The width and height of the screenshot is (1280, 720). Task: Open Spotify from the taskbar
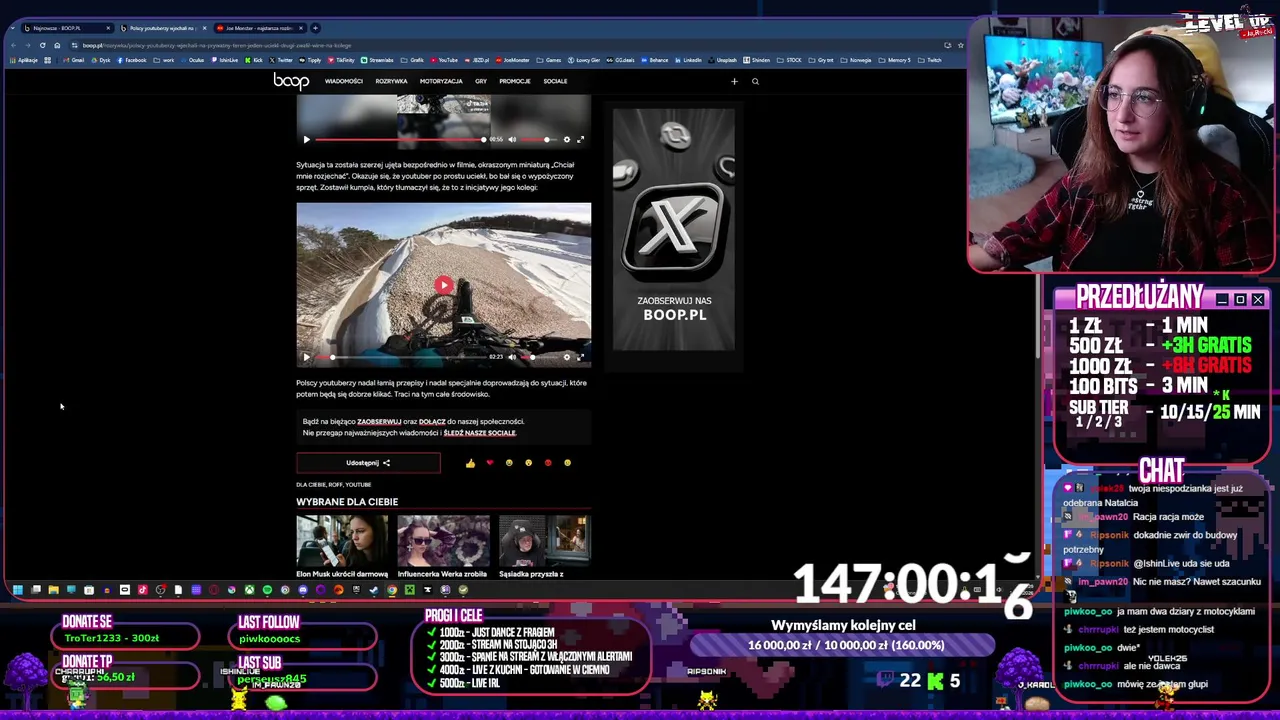[267, 590]
